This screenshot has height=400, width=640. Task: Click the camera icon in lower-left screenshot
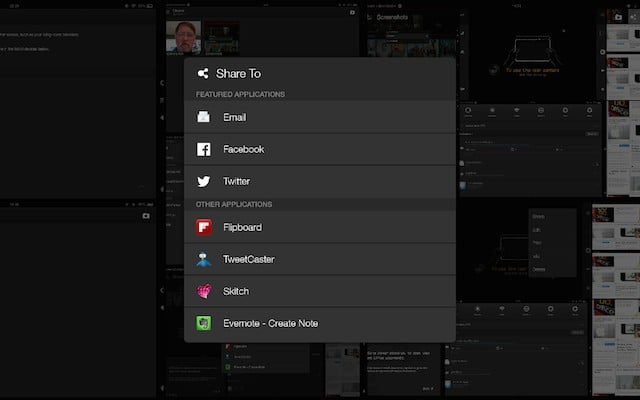coord(146,216)
